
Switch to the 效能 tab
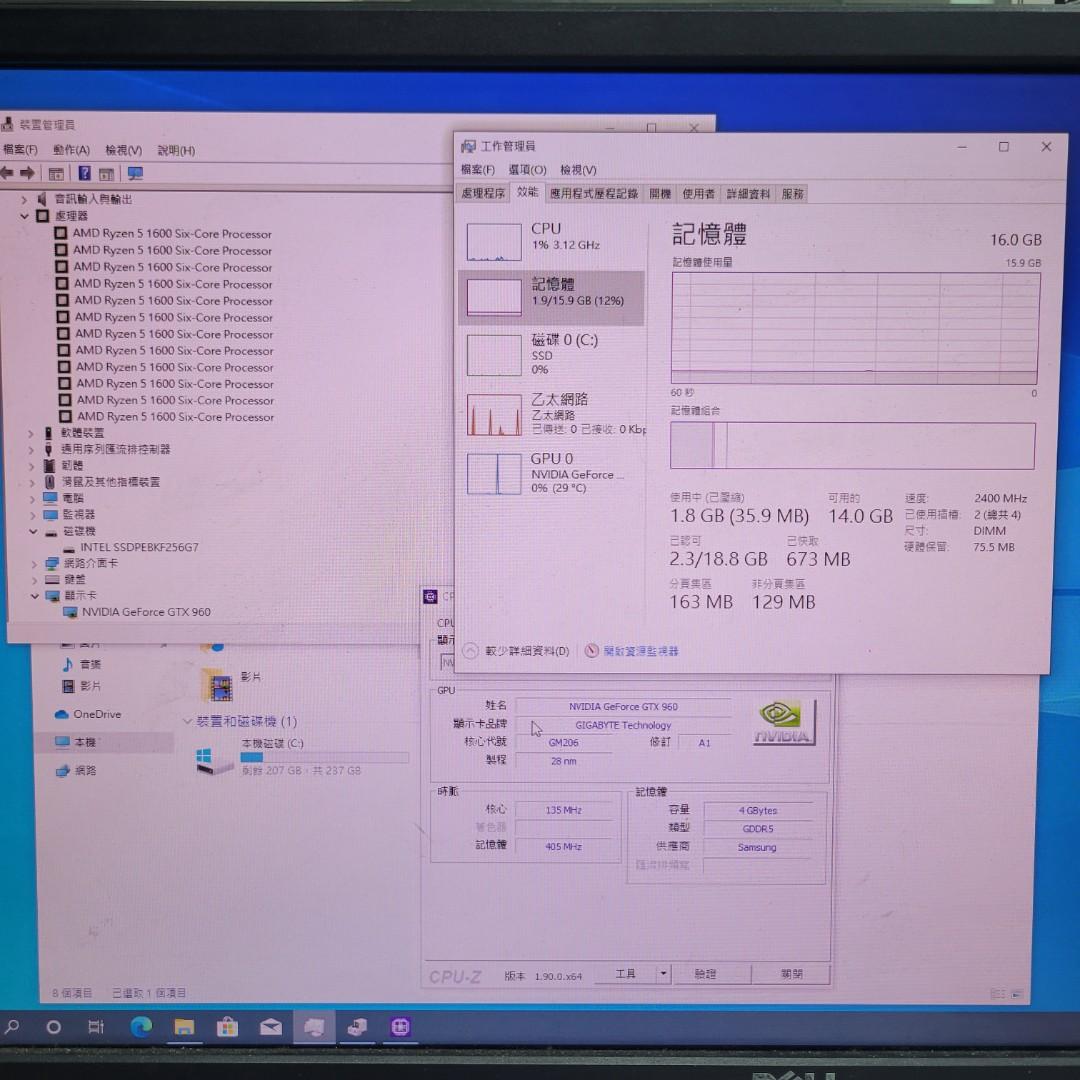pos(527,192)
